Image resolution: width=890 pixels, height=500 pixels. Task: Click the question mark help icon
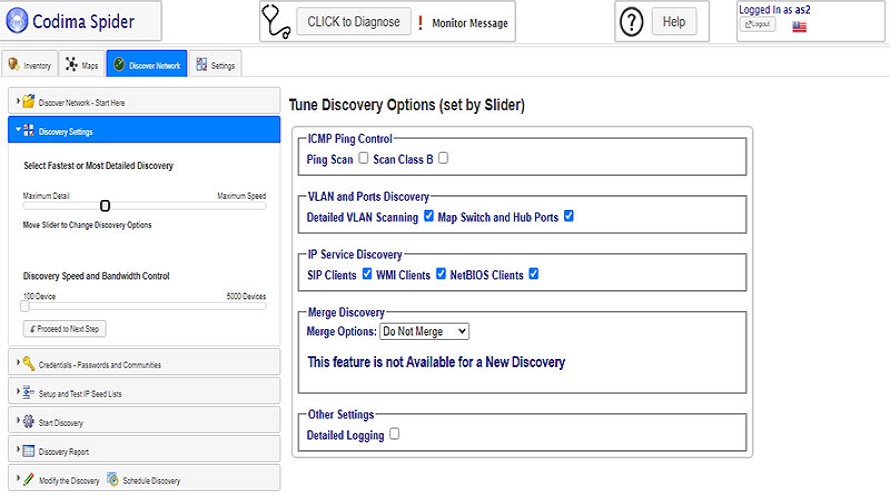[631, 22]
